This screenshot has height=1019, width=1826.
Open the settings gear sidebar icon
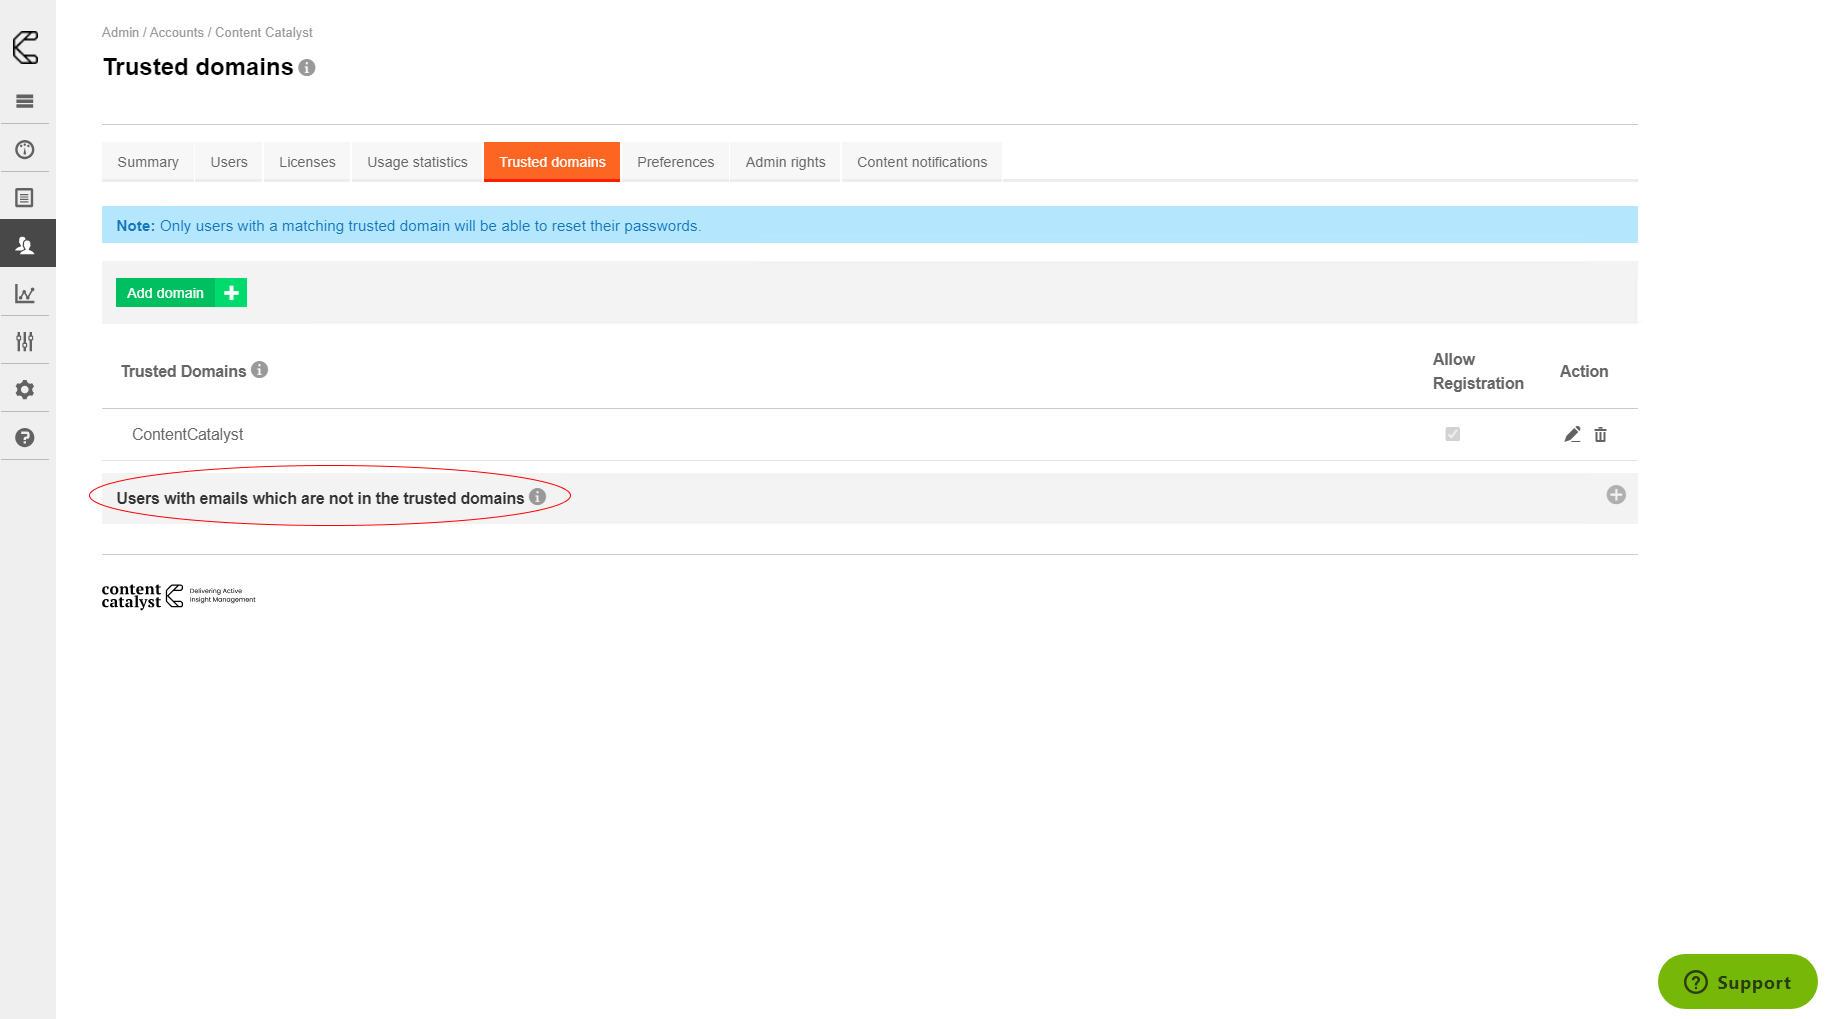coord(25,390)
